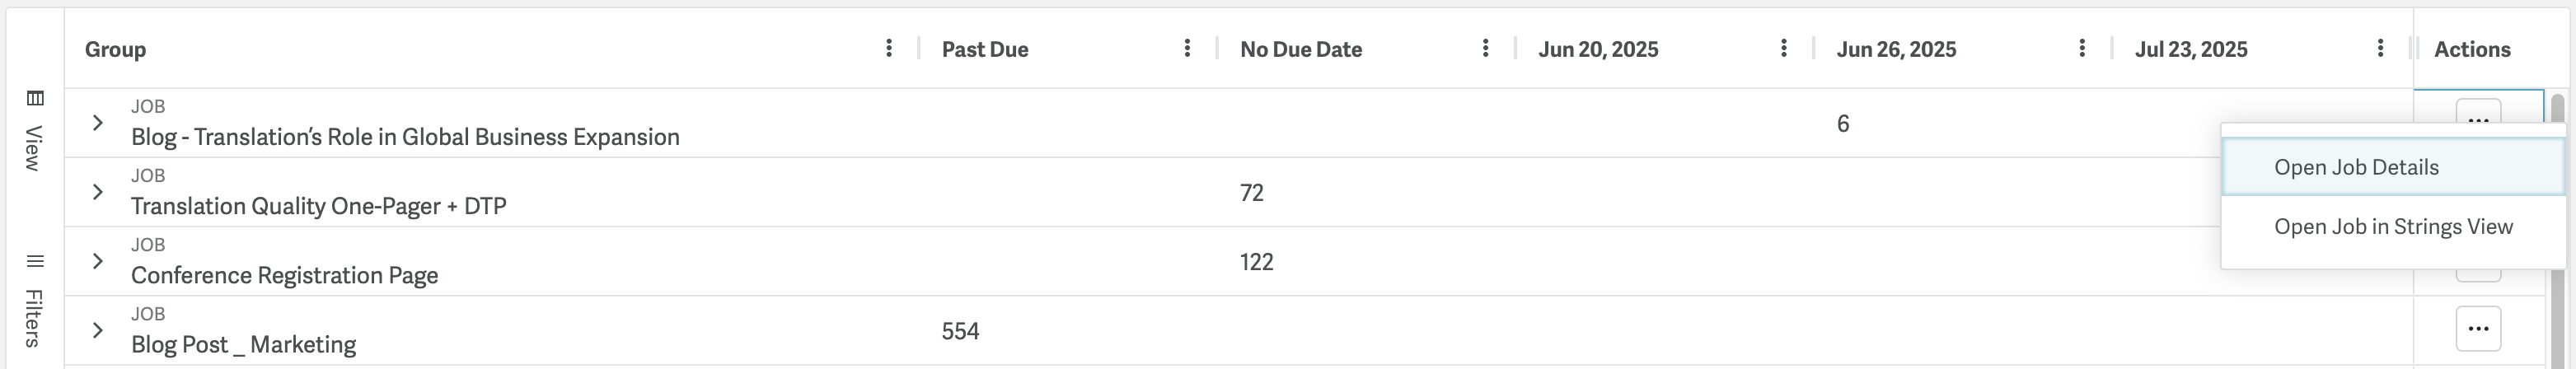2576x369 pixels.
Task: Open the No Due Date column menu
Action: click(x=1485, y=48)
